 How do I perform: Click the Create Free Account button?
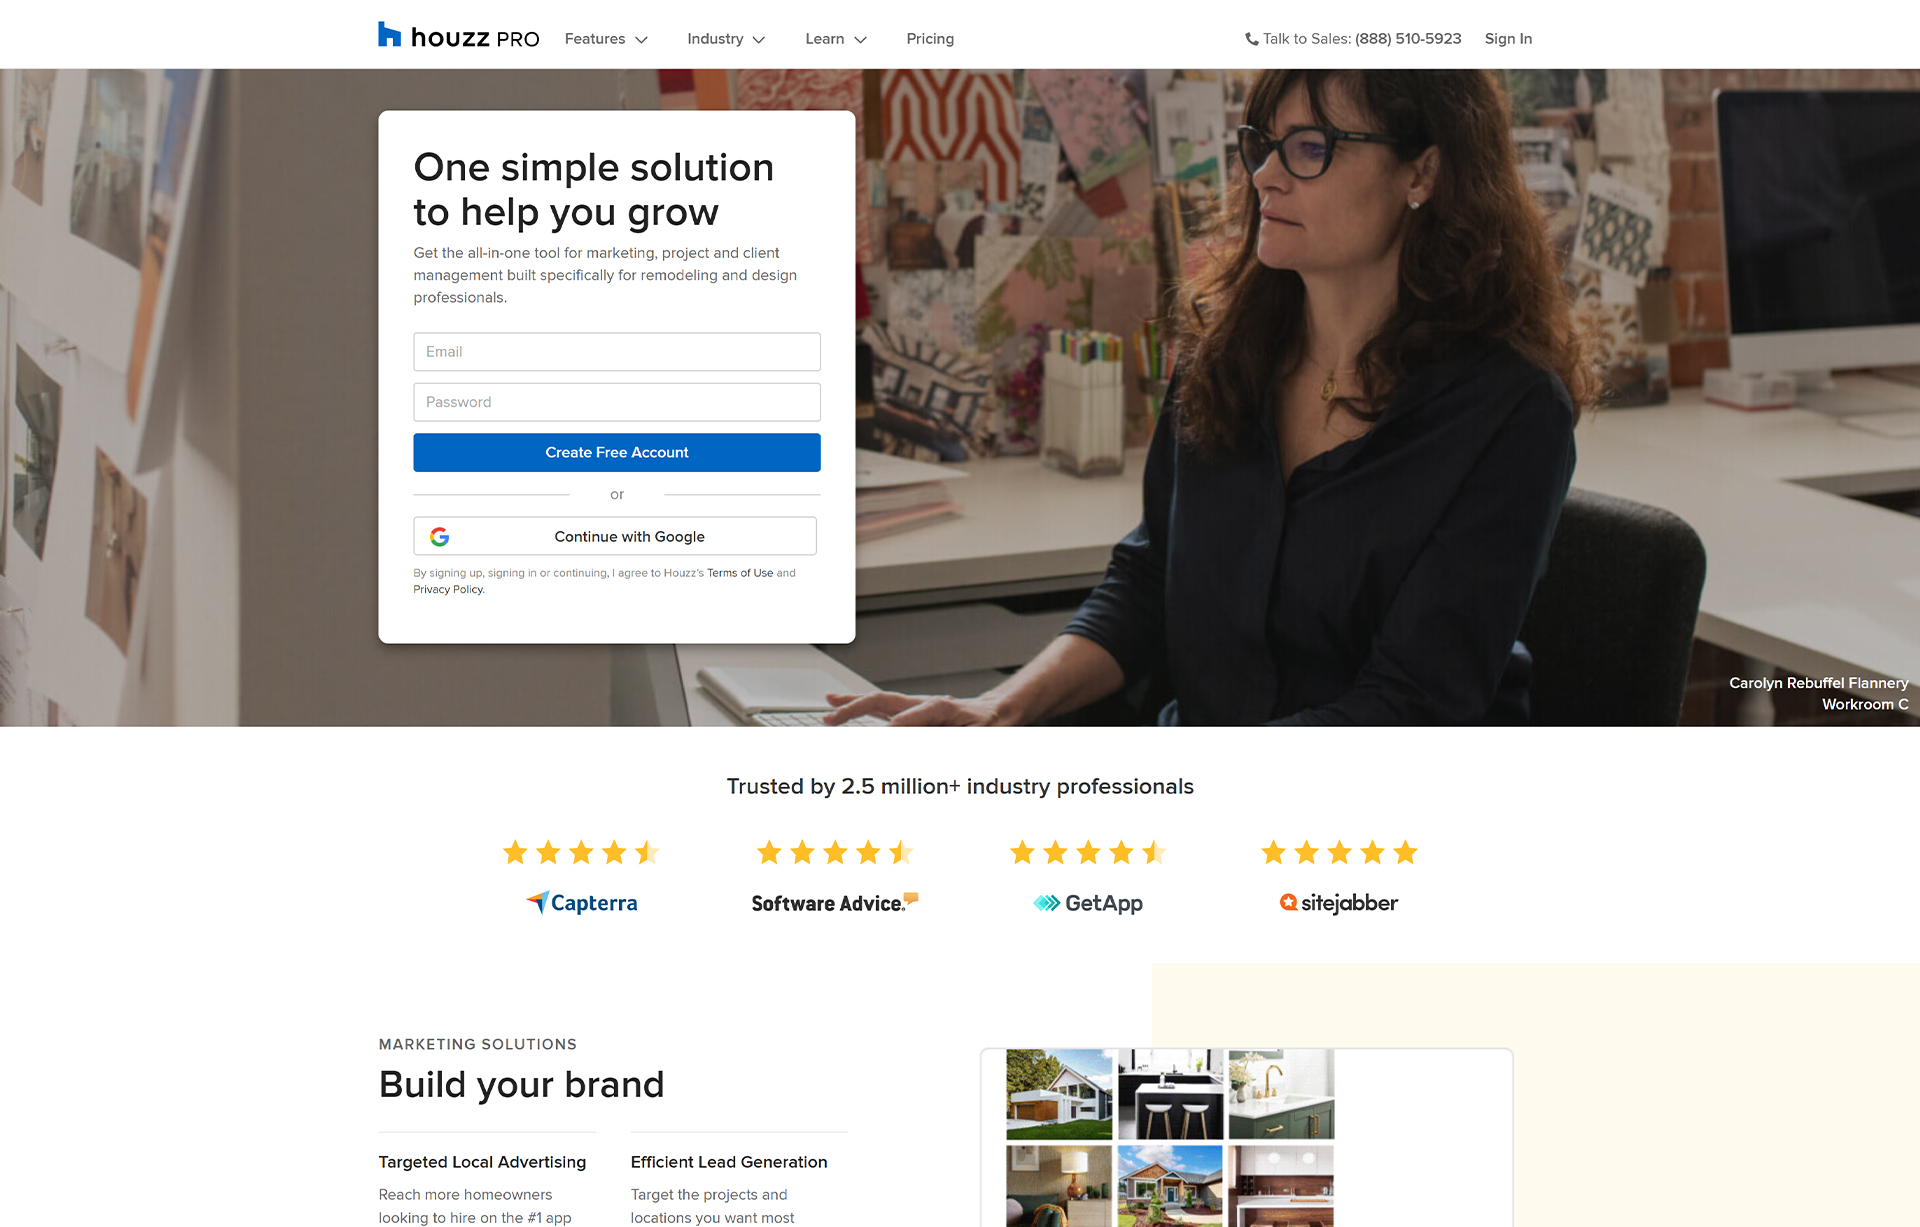(616, 452)
